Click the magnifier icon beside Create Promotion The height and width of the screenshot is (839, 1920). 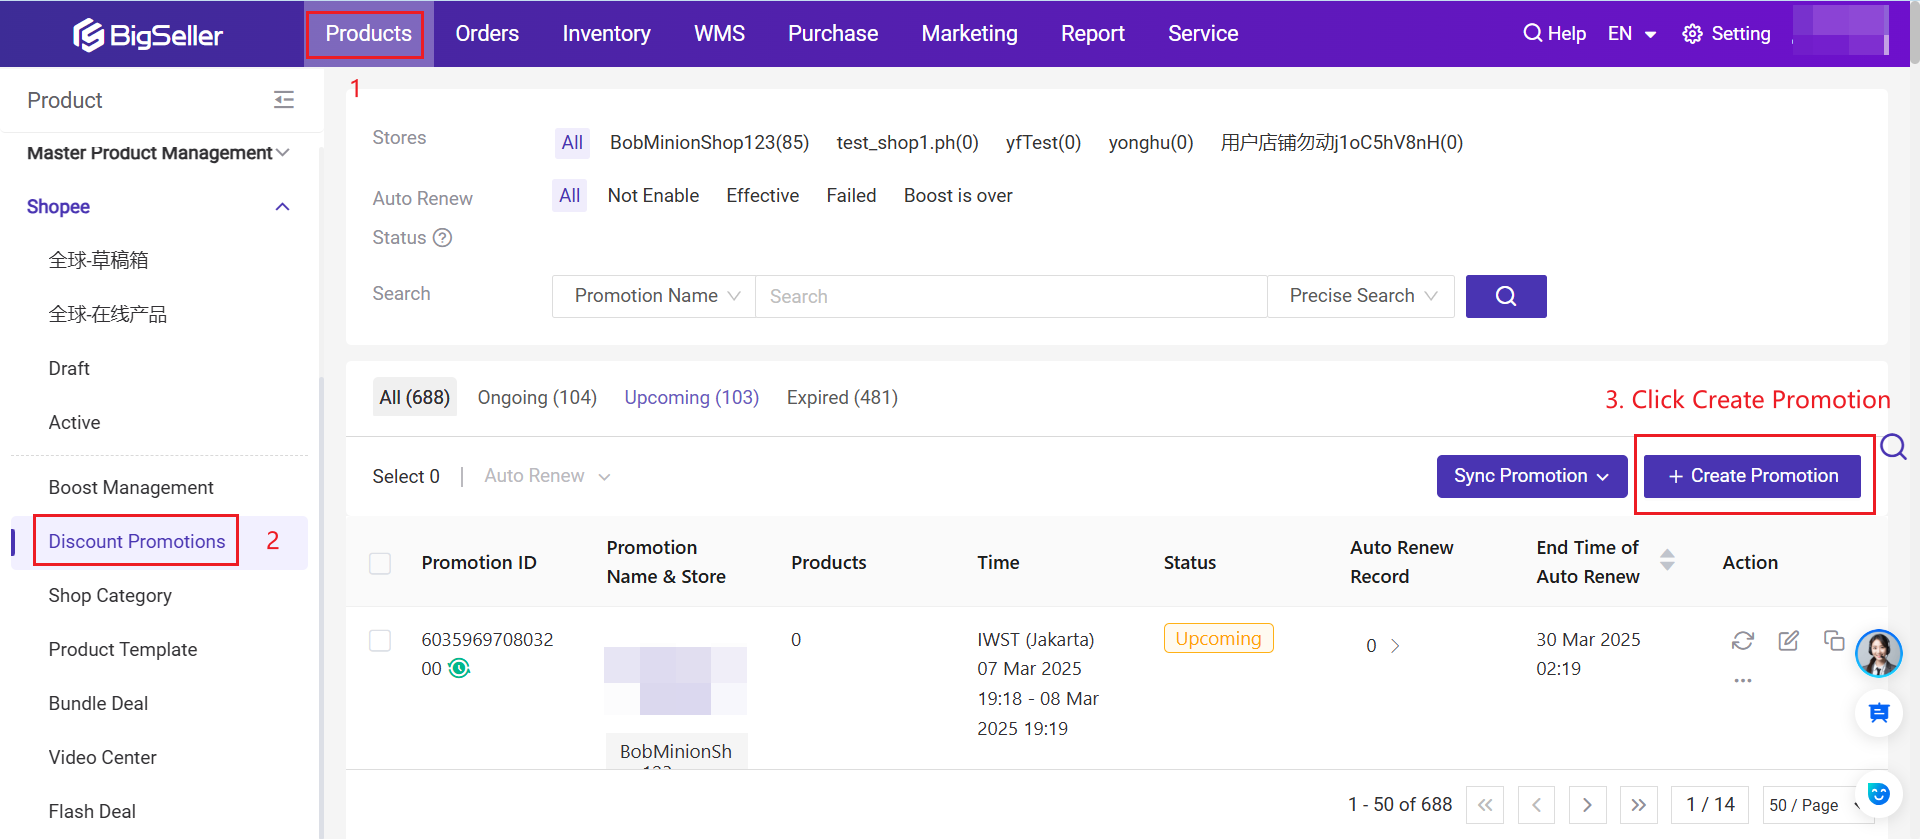(x=1893, y=446)
